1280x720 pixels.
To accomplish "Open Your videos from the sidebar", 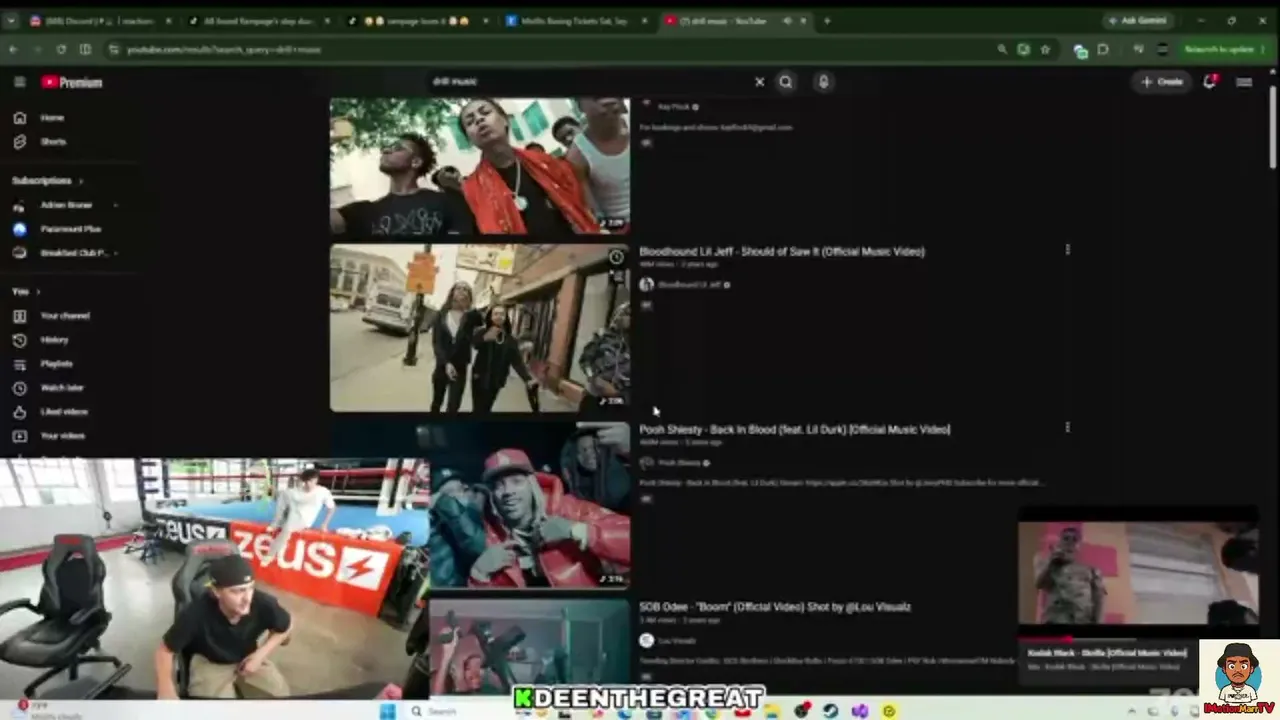I will pyautogui.click(x=62, y=436).
